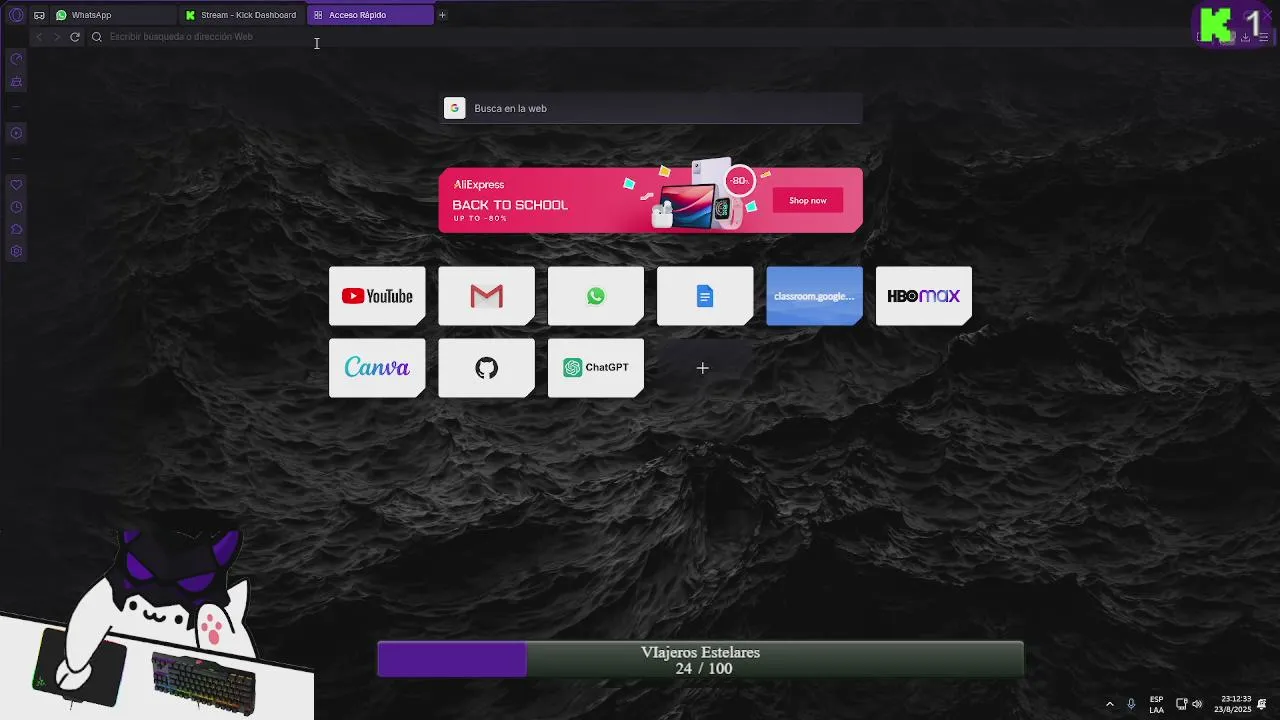Open the WhatsApp speed dial tile
The width and height of the screenshot is (1280, 720).
(596, 296)
